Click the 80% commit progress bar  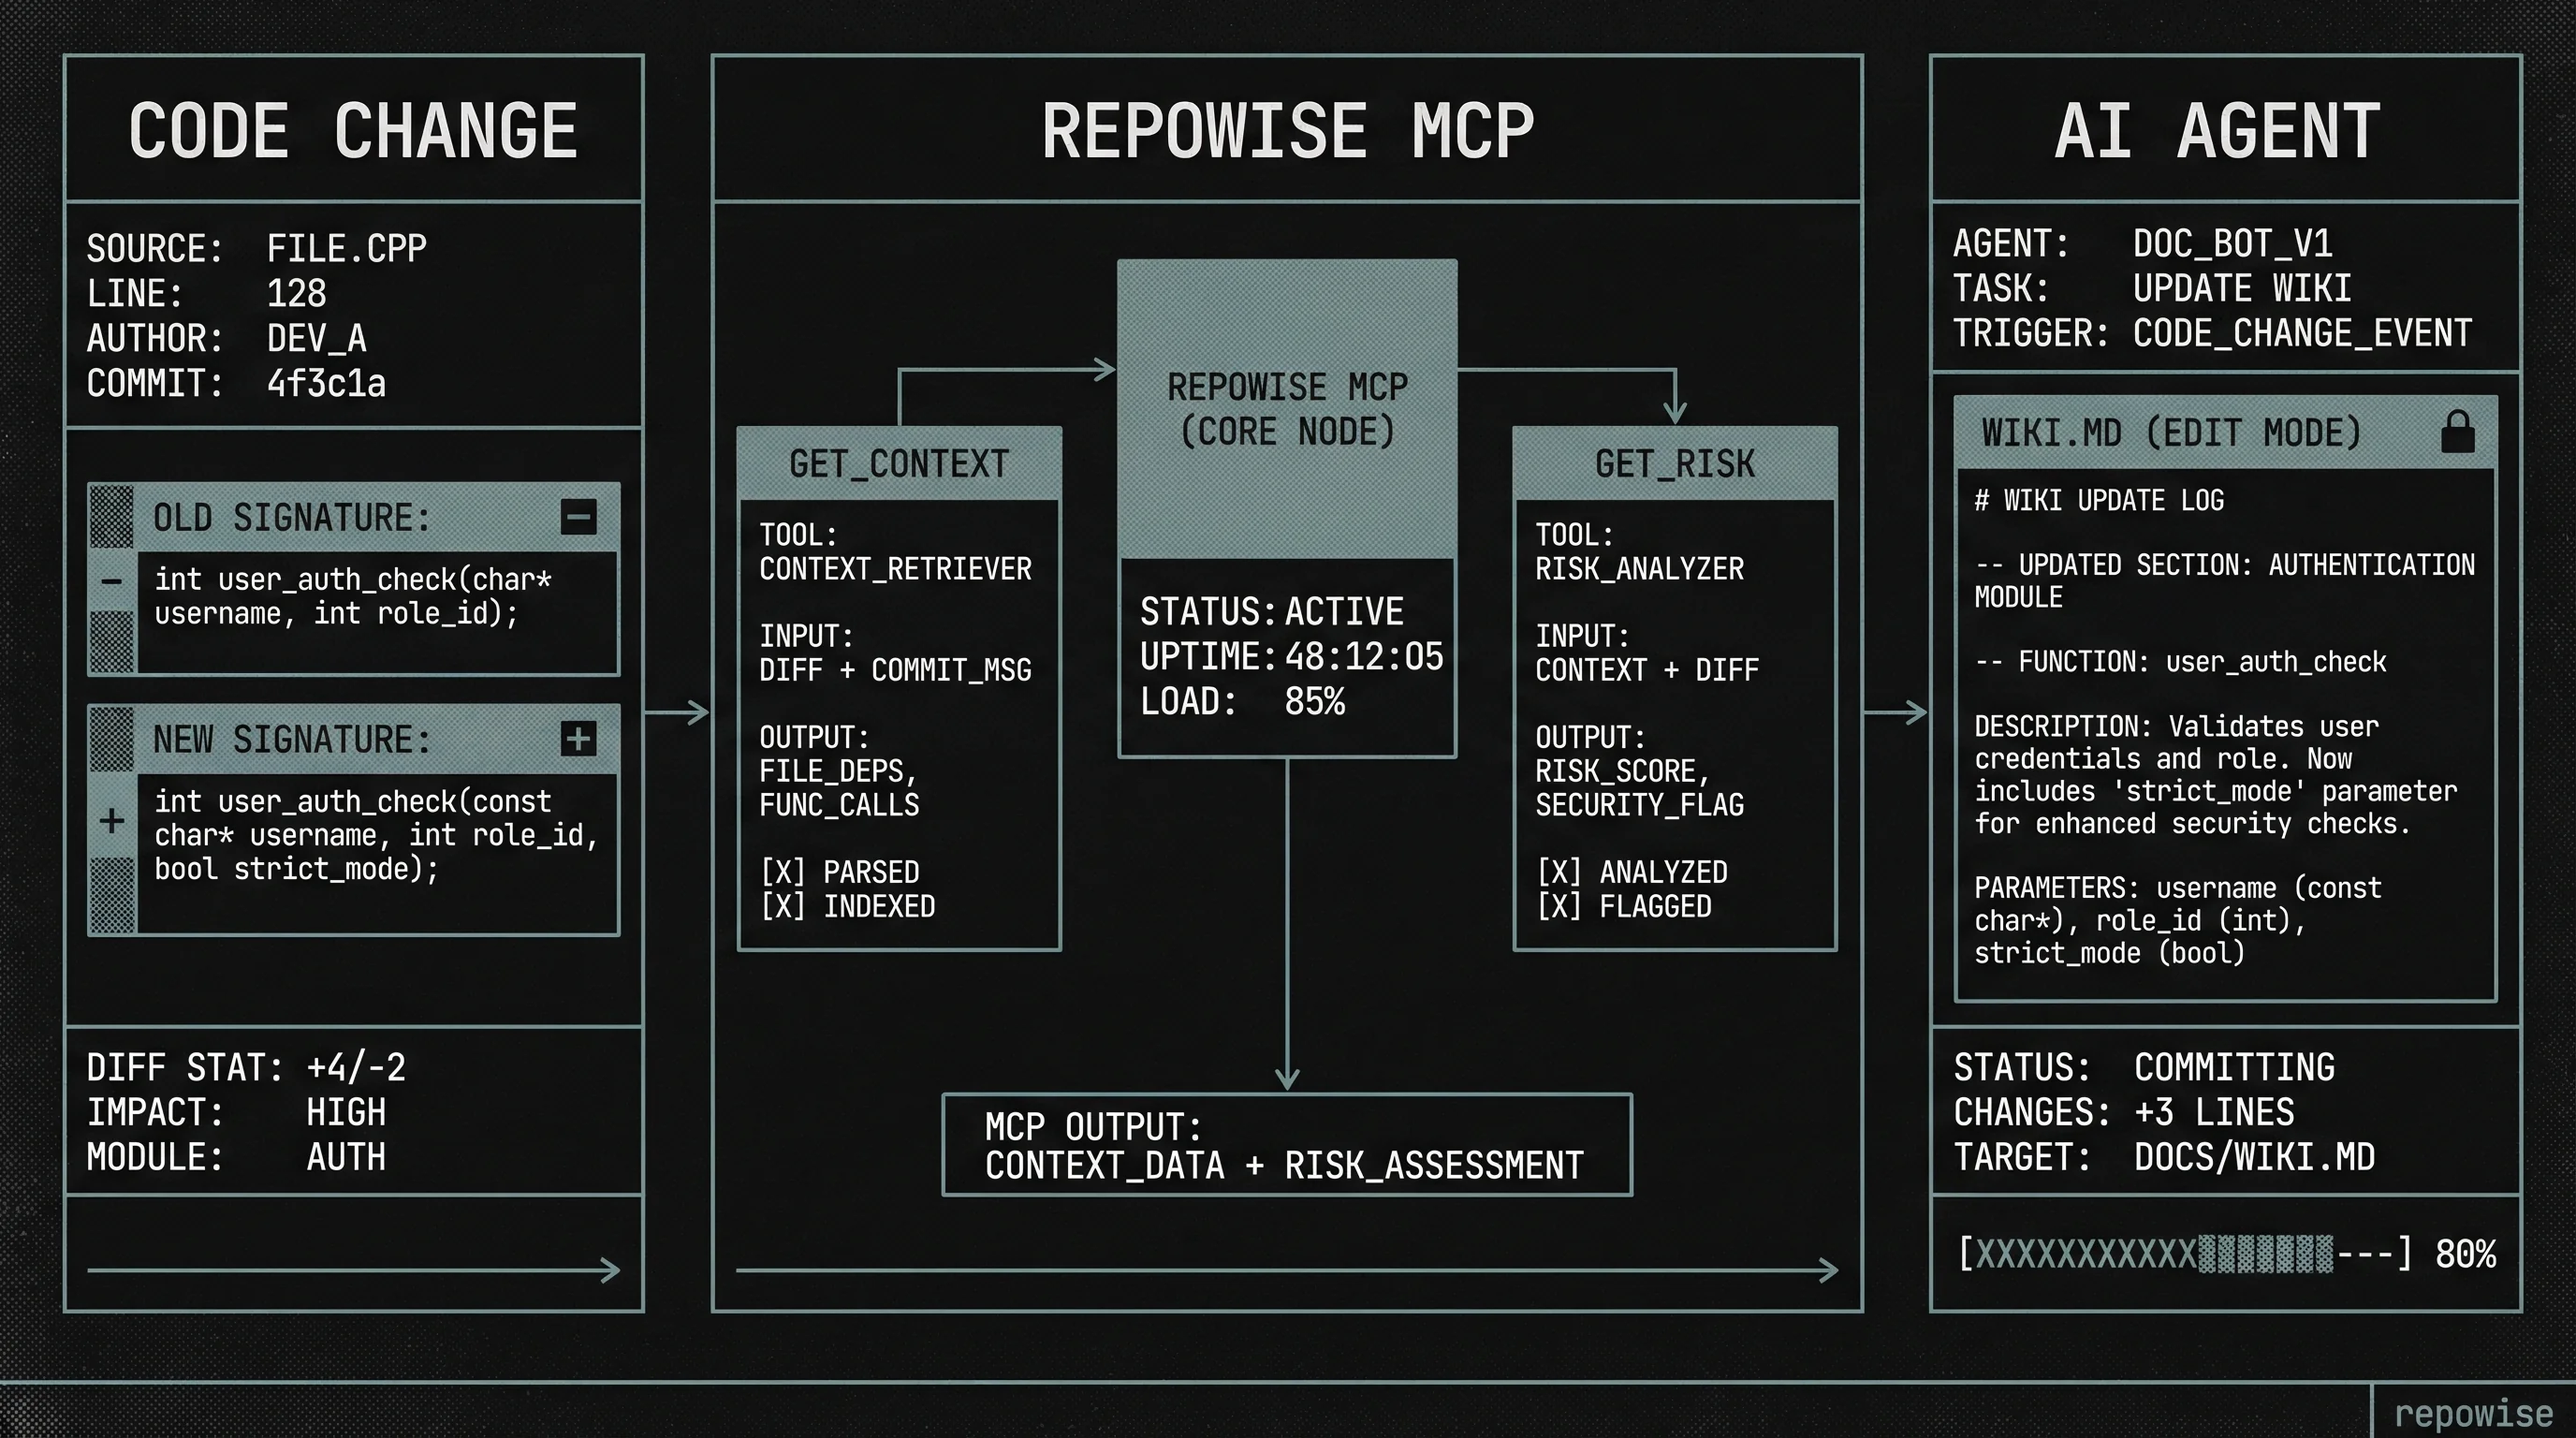(2184, 1253)
